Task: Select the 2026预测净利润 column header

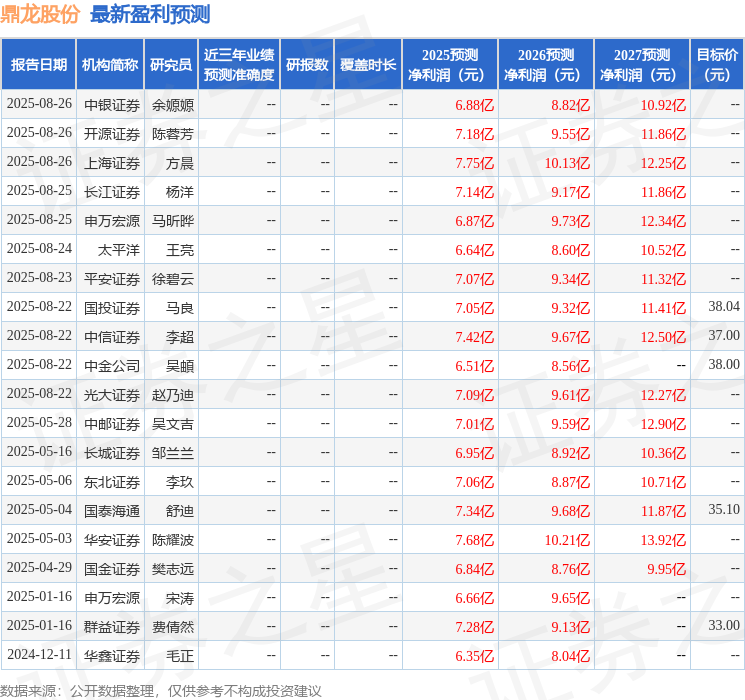Action: tap(546, 65)
